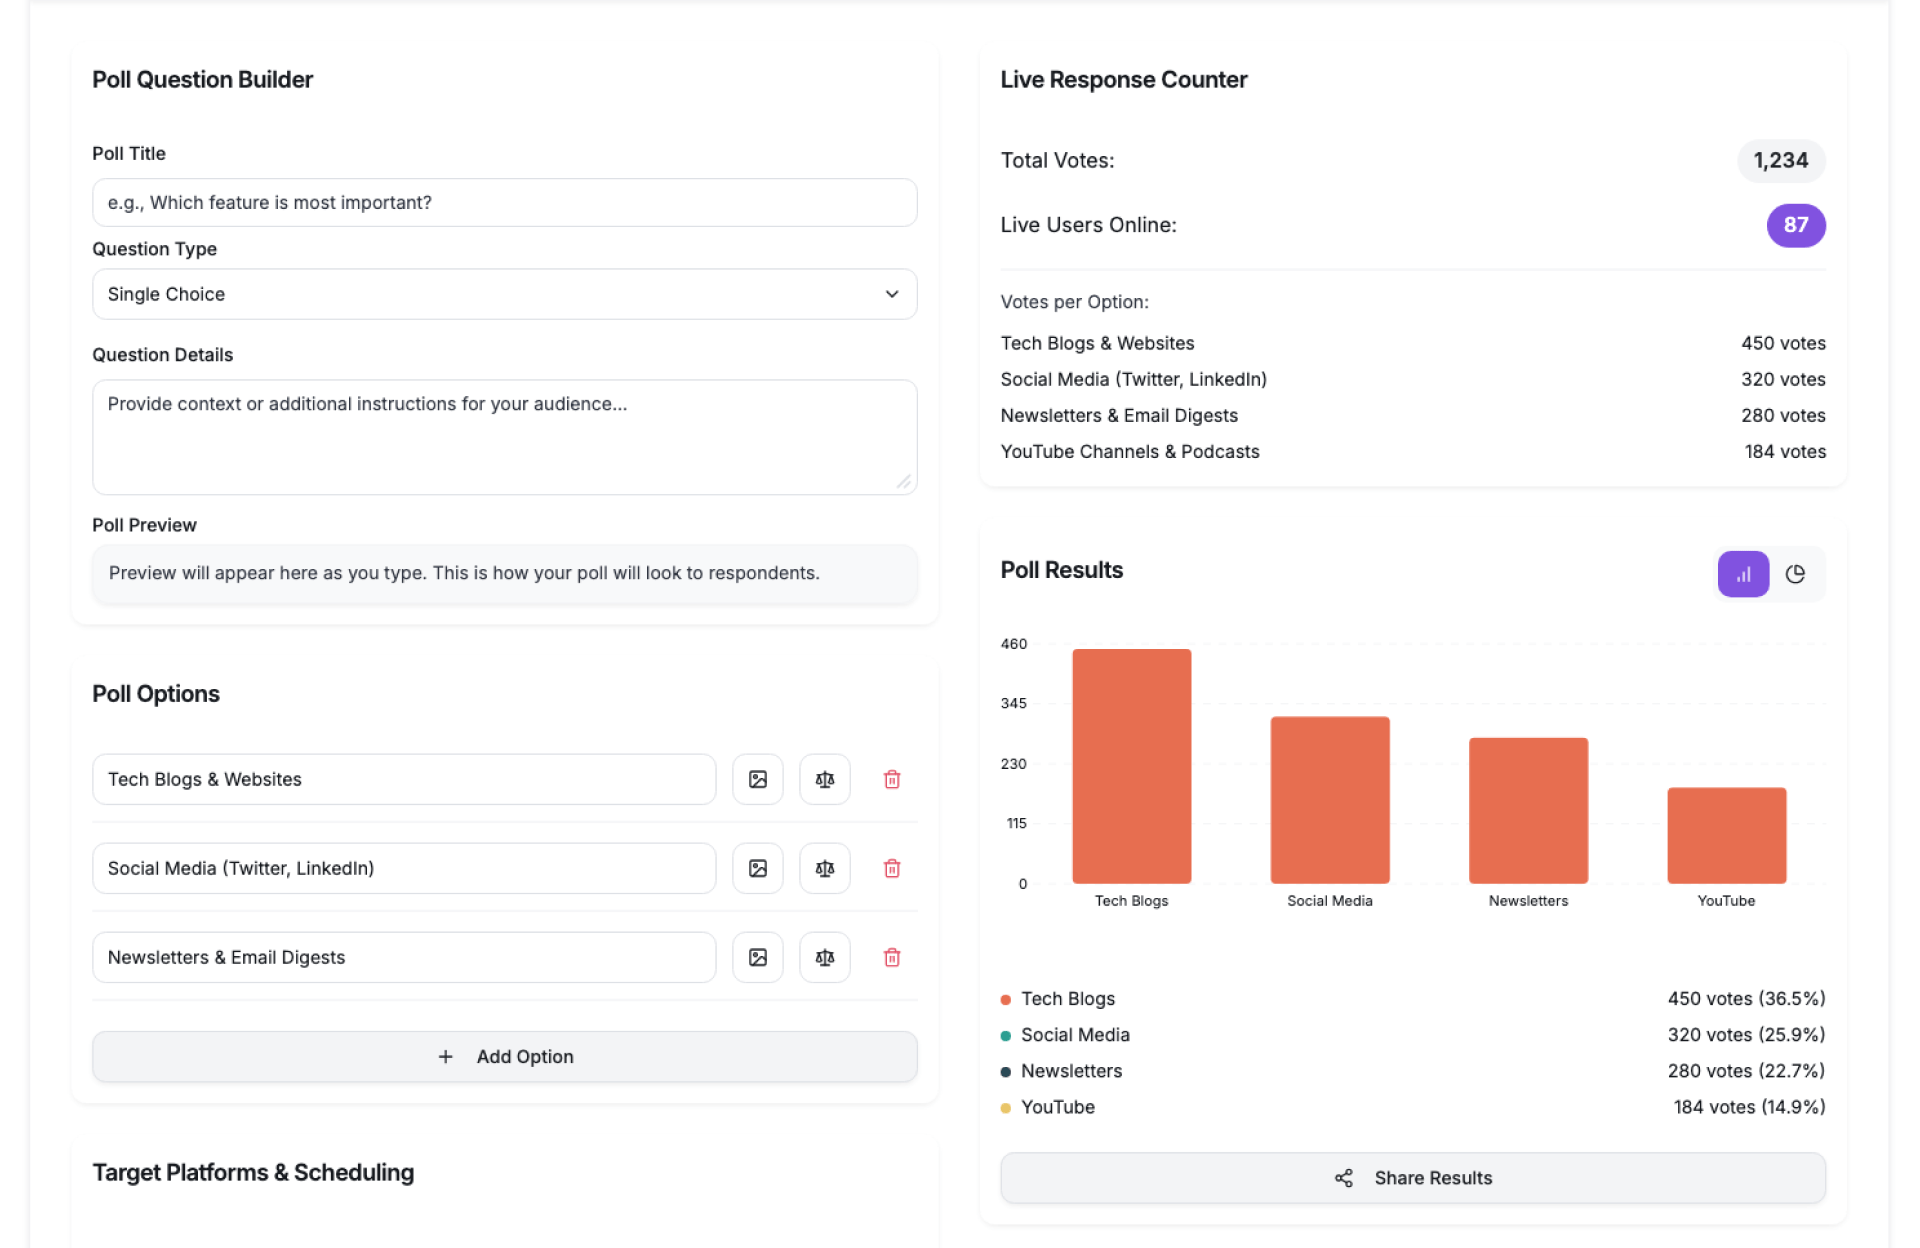The image size is (1920, 1248).
Task: Click the YouTube bar in chart
Action: [1725, 835]
